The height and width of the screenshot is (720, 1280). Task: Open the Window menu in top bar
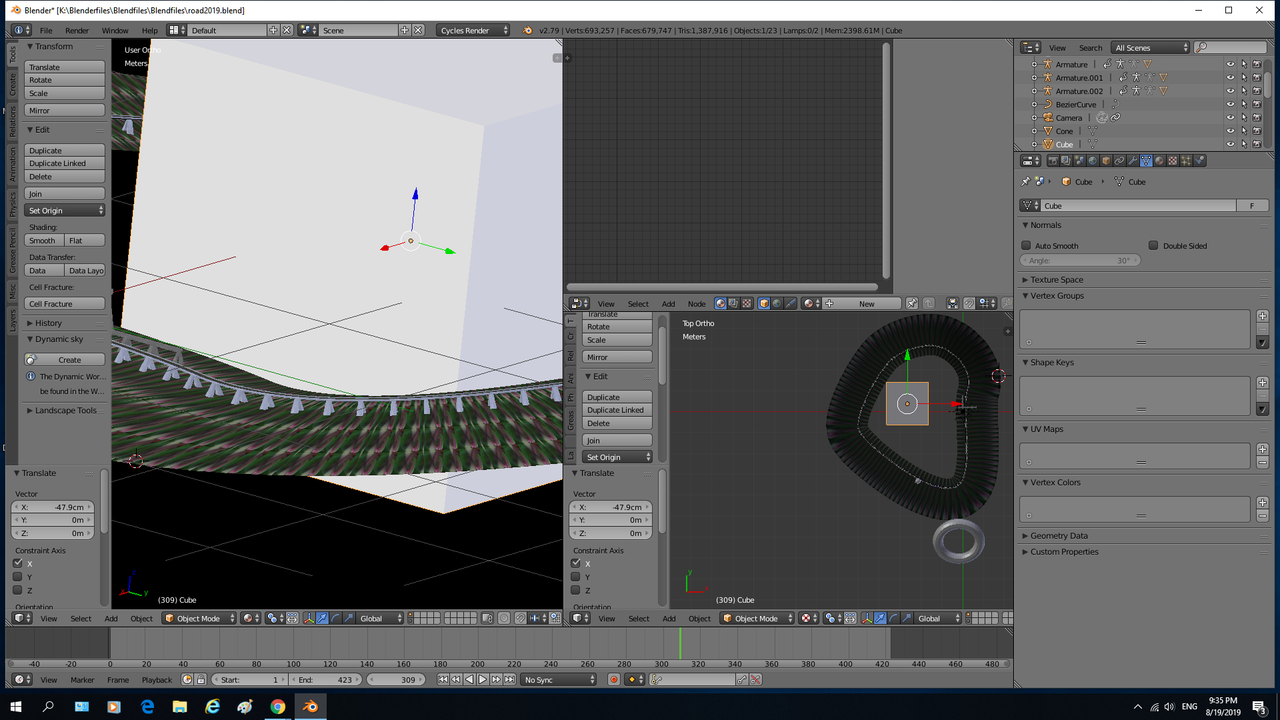tap(115, 30)
